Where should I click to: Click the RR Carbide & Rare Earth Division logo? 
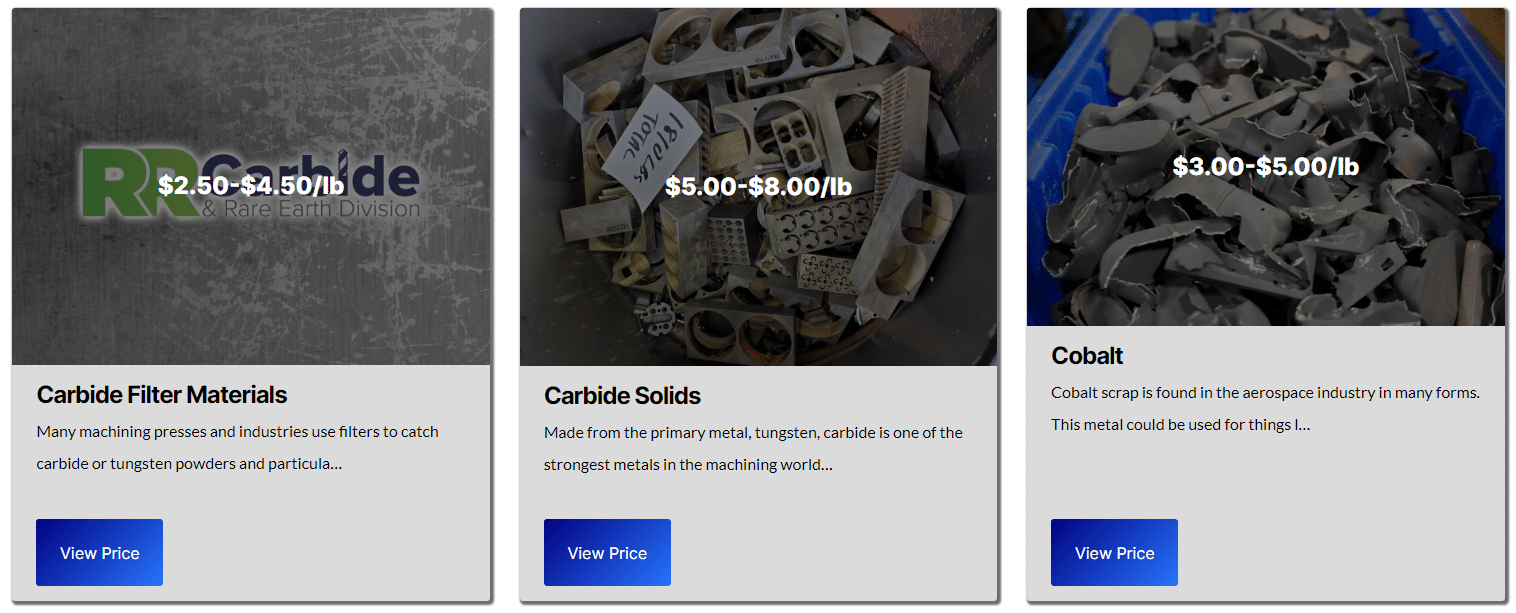click(x=250, y=185)
